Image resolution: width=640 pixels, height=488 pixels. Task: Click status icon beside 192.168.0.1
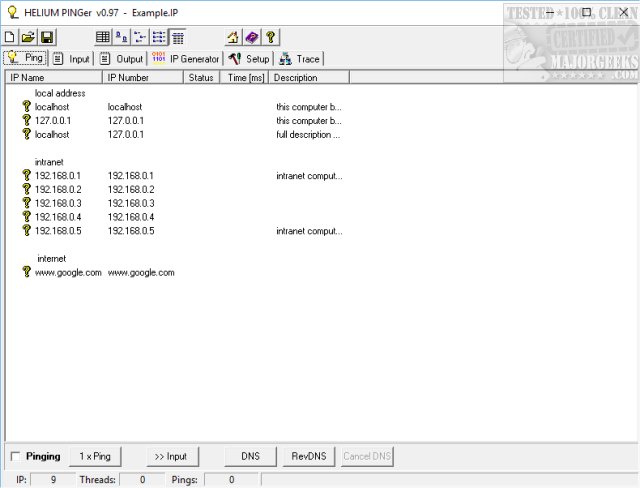(x=27, y=175)
